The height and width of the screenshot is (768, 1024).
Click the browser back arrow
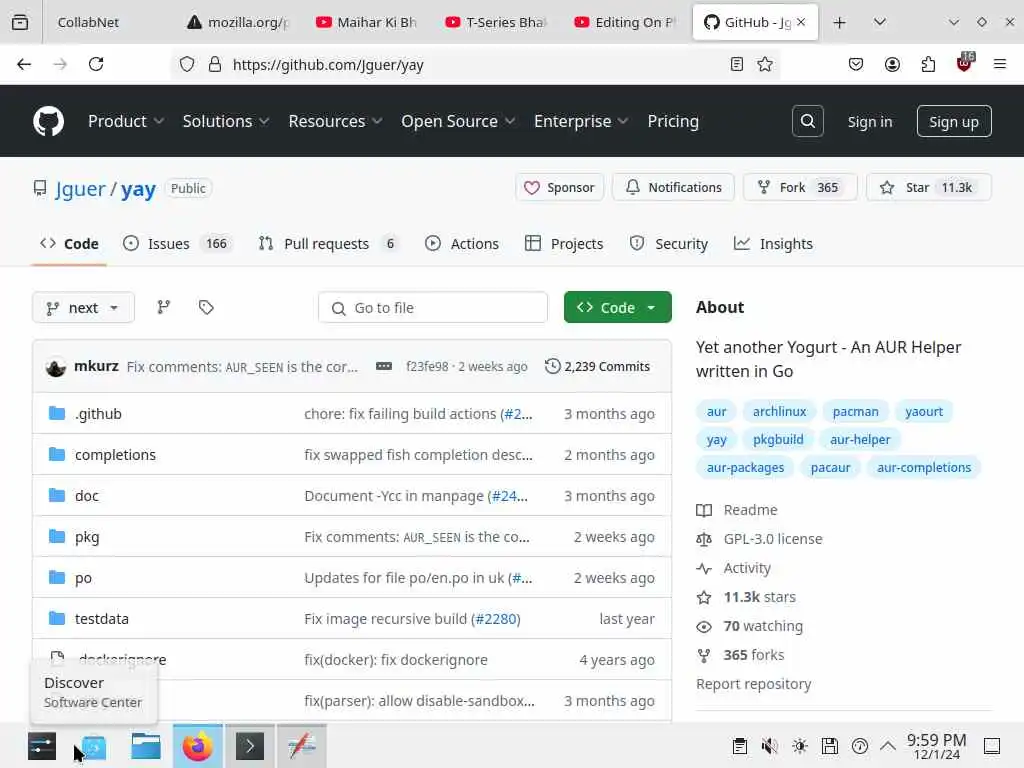coord(24,64)
